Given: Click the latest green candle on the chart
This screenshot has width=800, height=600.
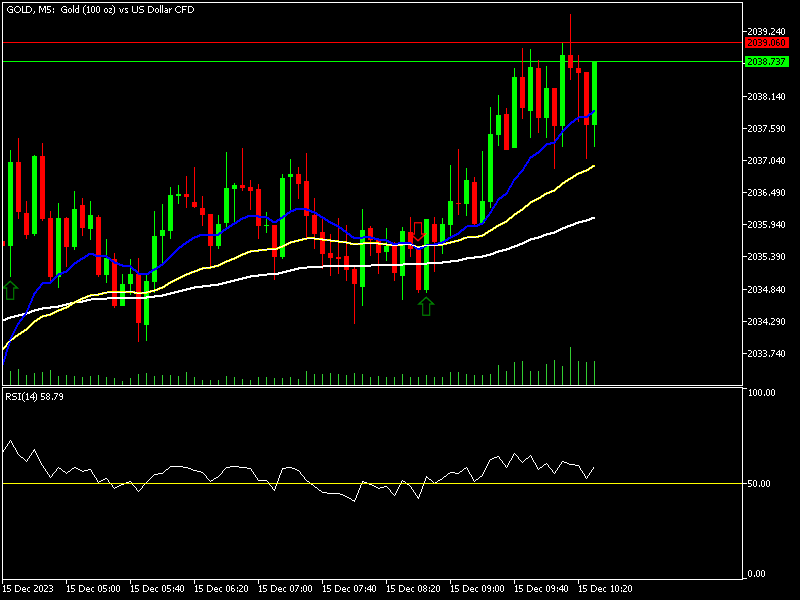Looking at the screenshot, I should pyautogui.click(x=595, y=93).
